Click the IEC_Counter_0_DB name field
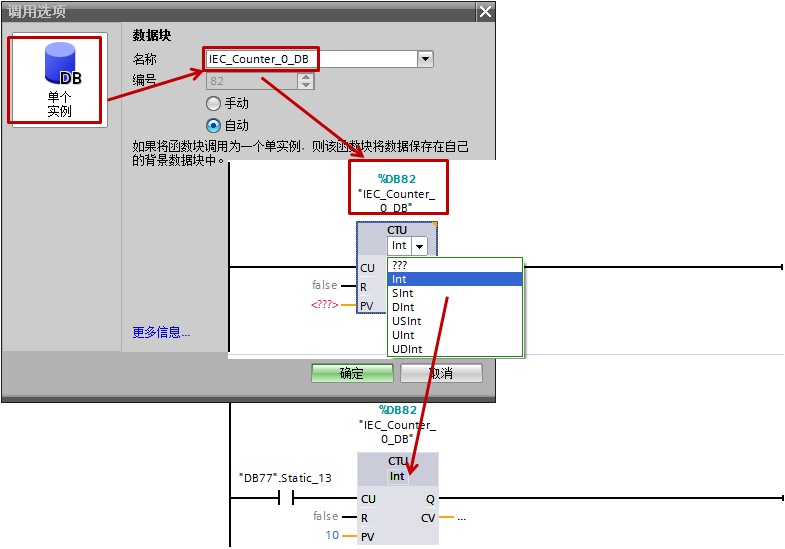Viewport: 785px width, 549px height. coord(311,59)
